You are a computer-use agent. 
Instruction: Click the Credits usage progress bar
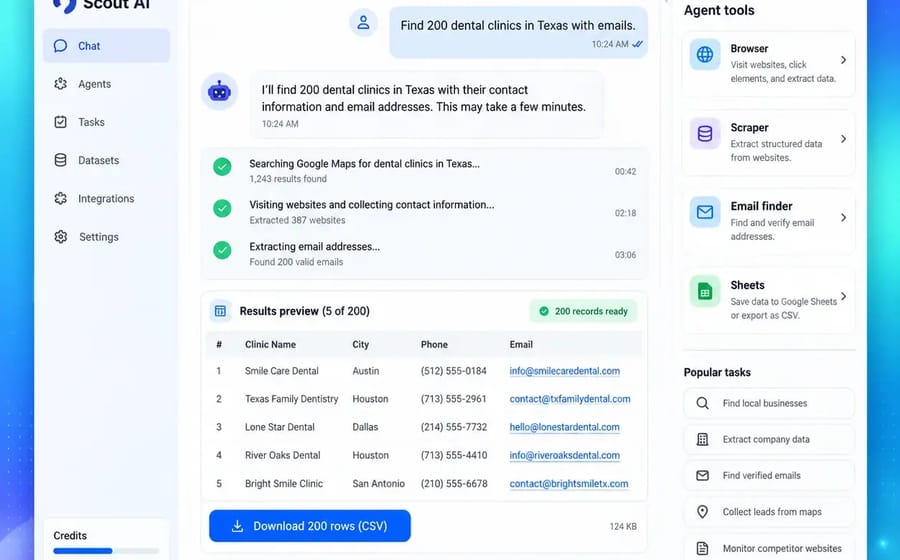106,551
